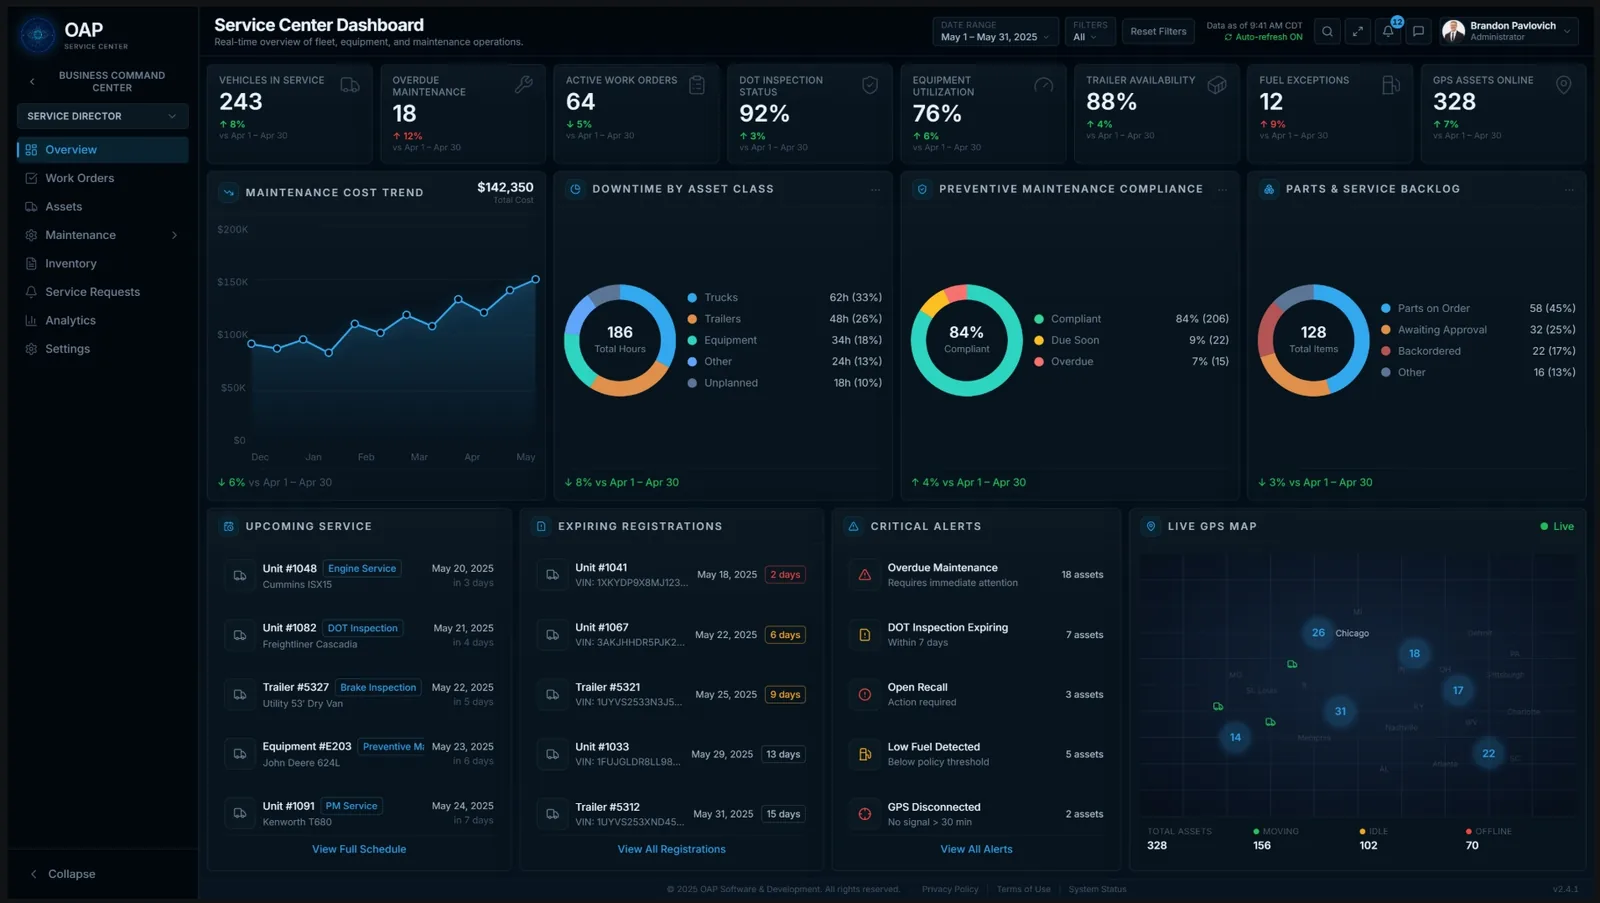This screenshot has width=1600, height=903.
Task: Click the May data point on cost chart
Action: click(535, 280)
